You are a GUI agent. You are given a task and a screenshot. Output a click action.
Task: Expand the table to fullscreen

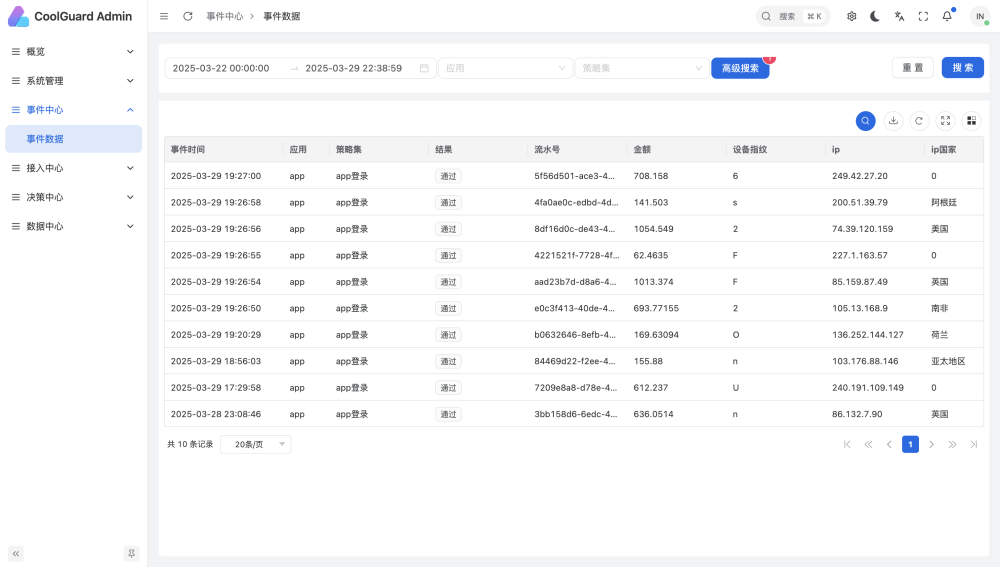coord(945,121)
